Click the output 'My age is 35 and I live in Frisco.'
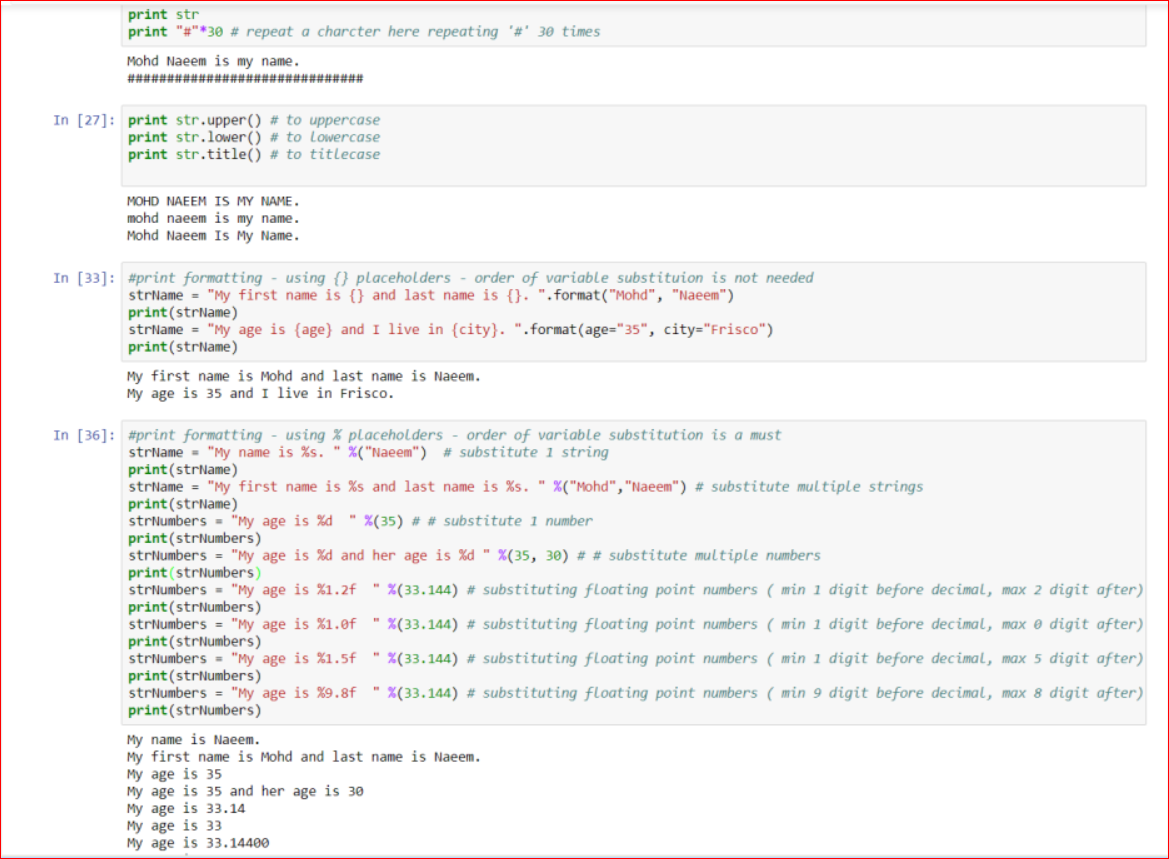1169x859 pixels. pyautogui.click(x=260, y=394)
